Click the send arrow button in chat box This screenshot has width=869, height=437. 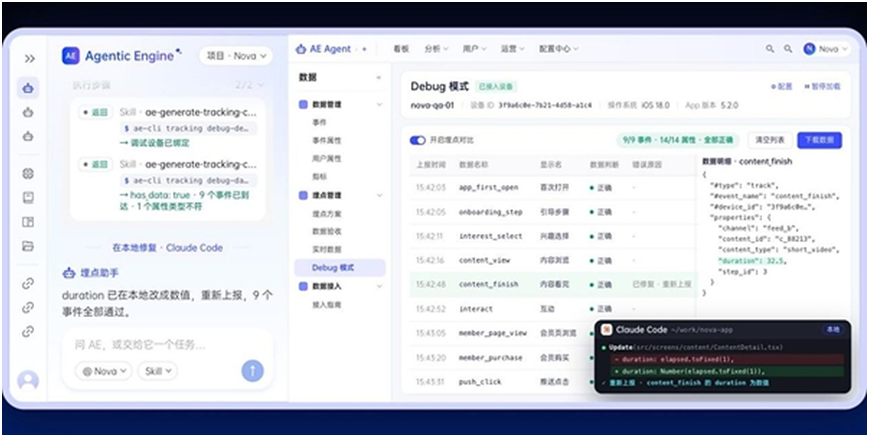point(252,371)
